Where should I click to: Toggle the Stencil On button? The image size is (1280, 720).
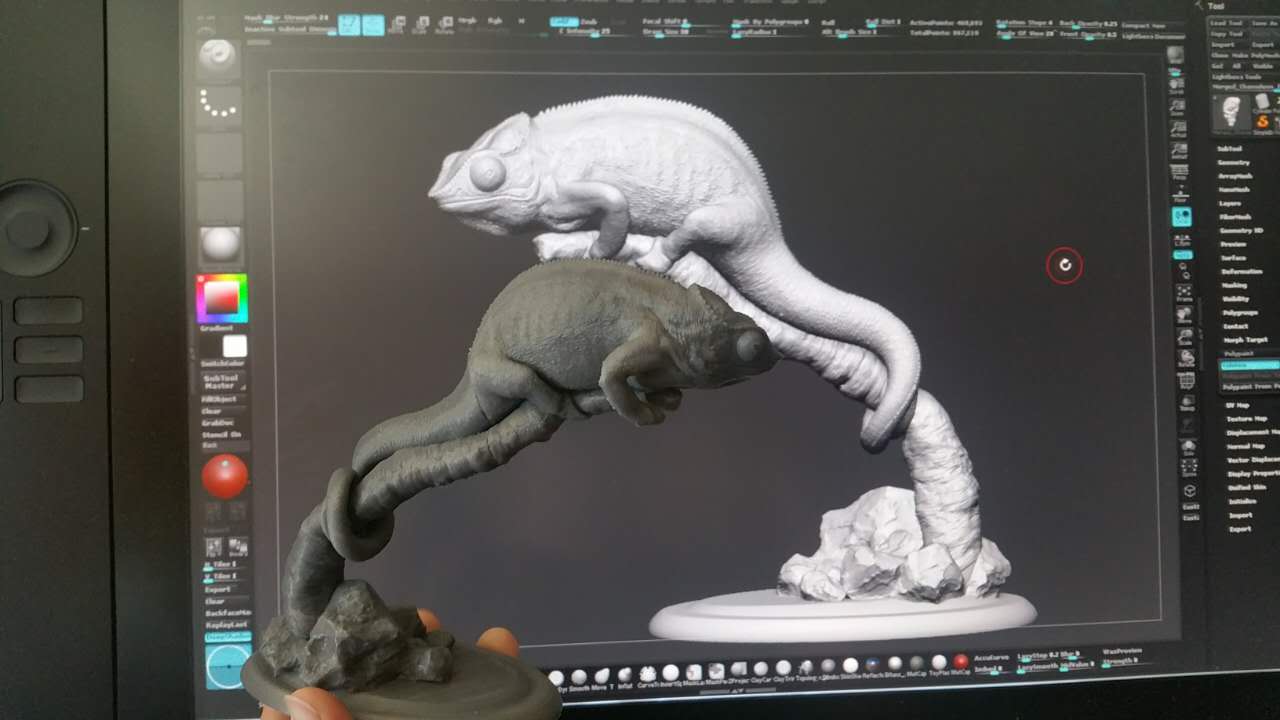[x=222, y=435]
